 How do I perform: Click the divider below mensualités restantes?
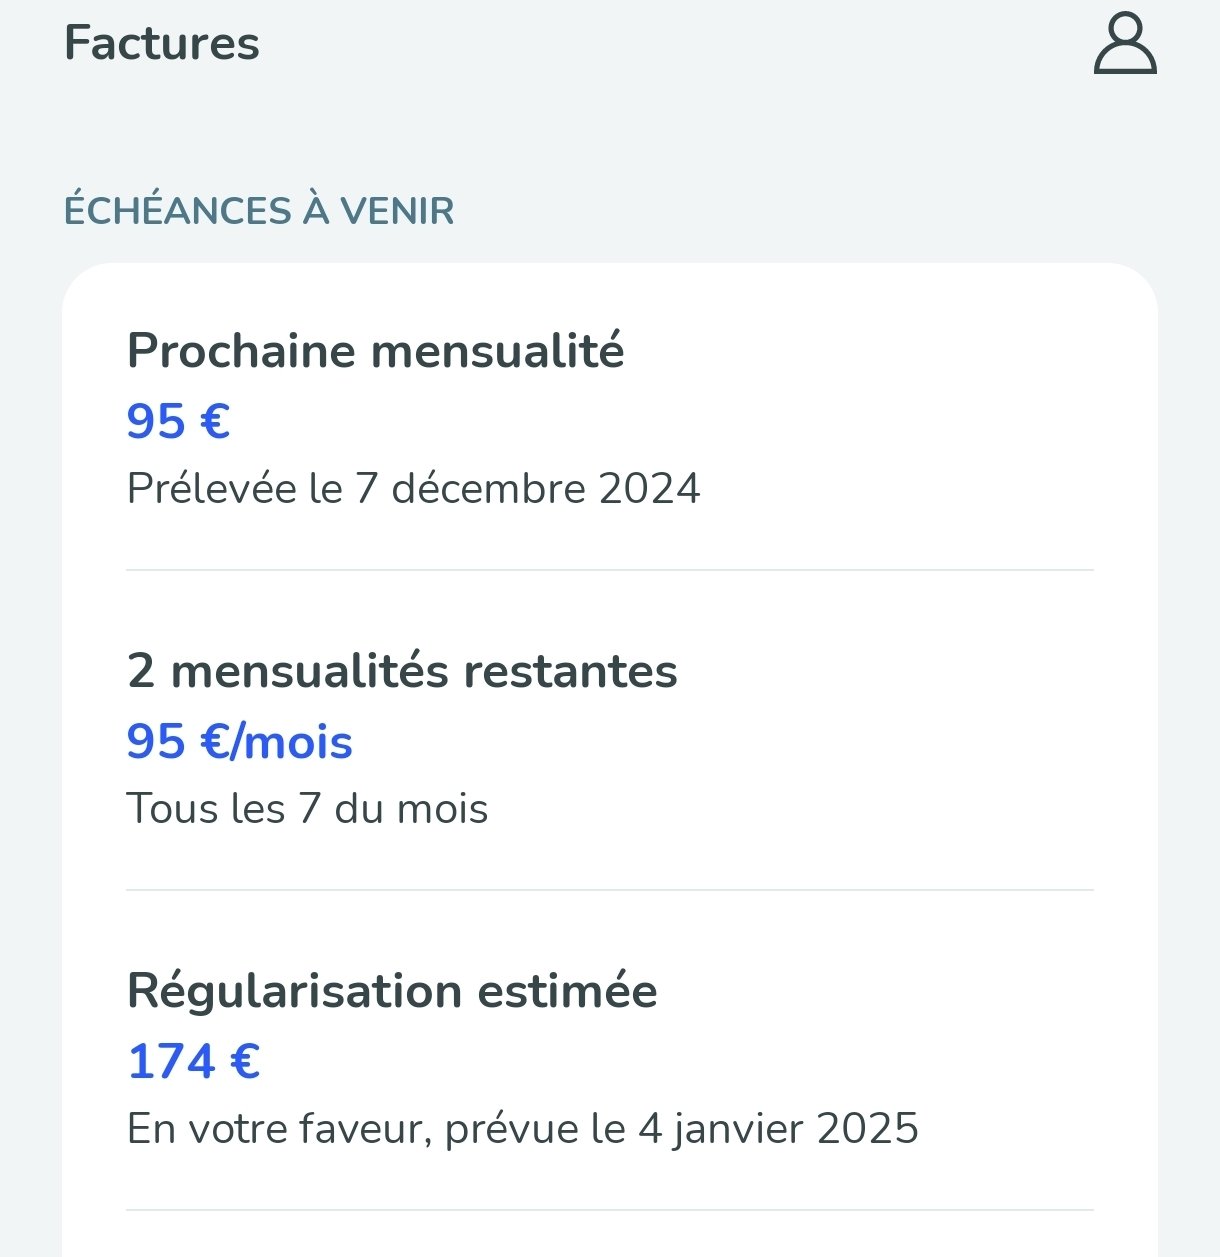click(610, 890)
